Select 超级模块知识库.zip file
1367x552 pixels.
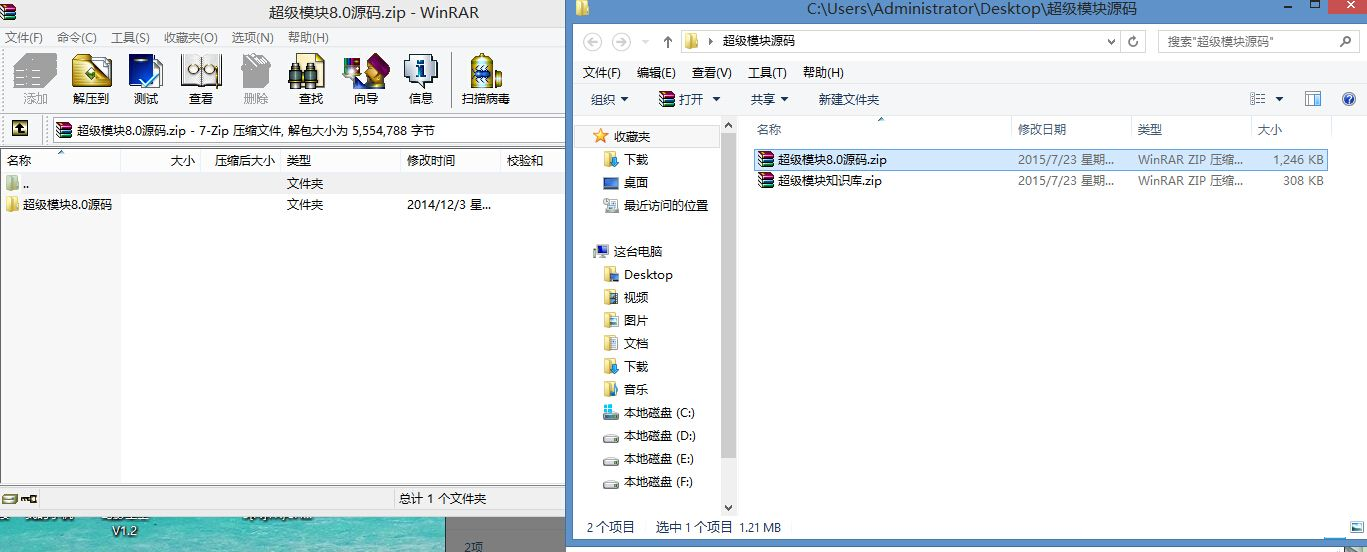(x=829, y=181)
